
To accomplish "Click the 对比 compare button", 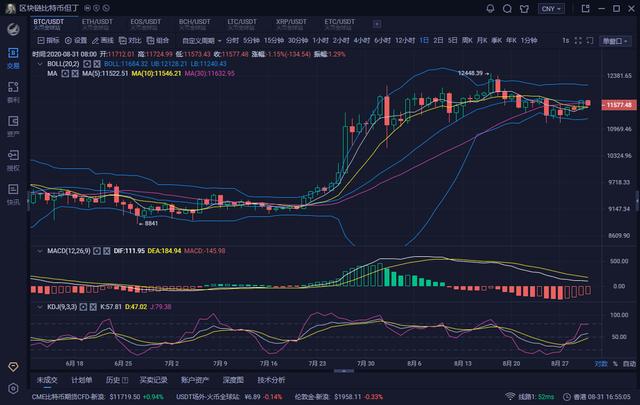I will [130, 40].
